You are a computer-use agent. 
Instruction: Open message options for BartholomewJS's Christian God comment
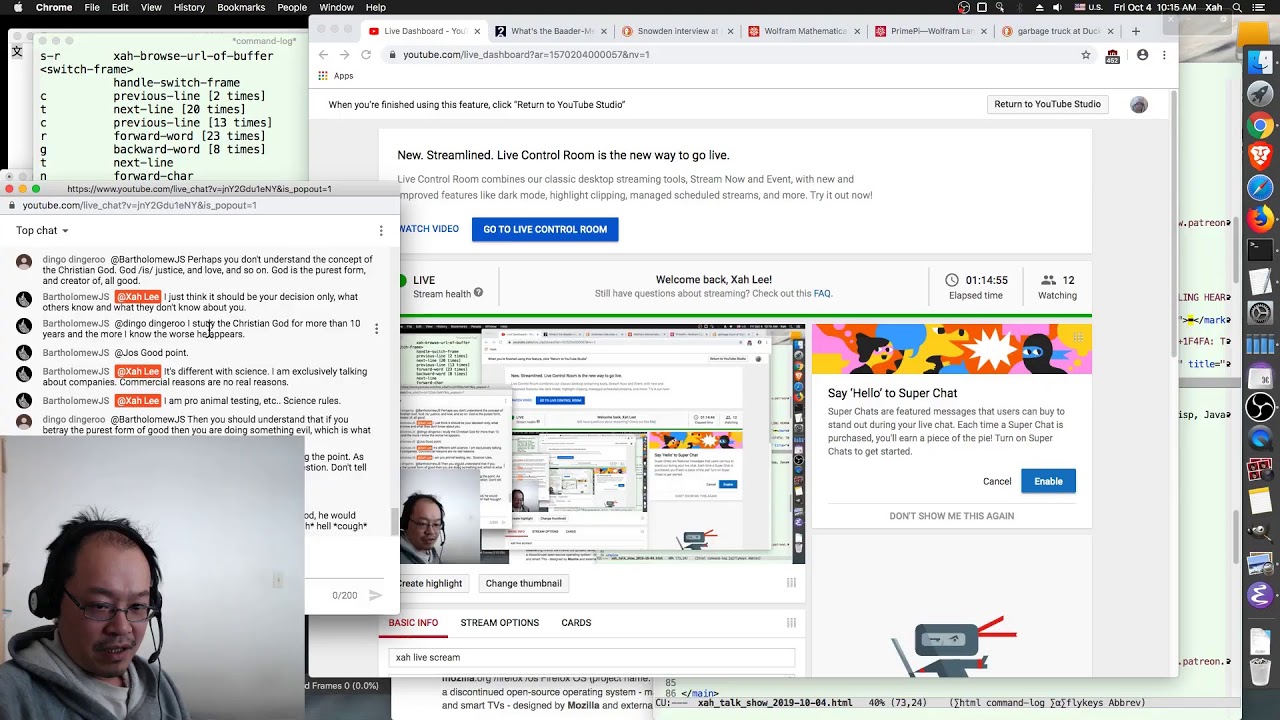pos(376,328)
